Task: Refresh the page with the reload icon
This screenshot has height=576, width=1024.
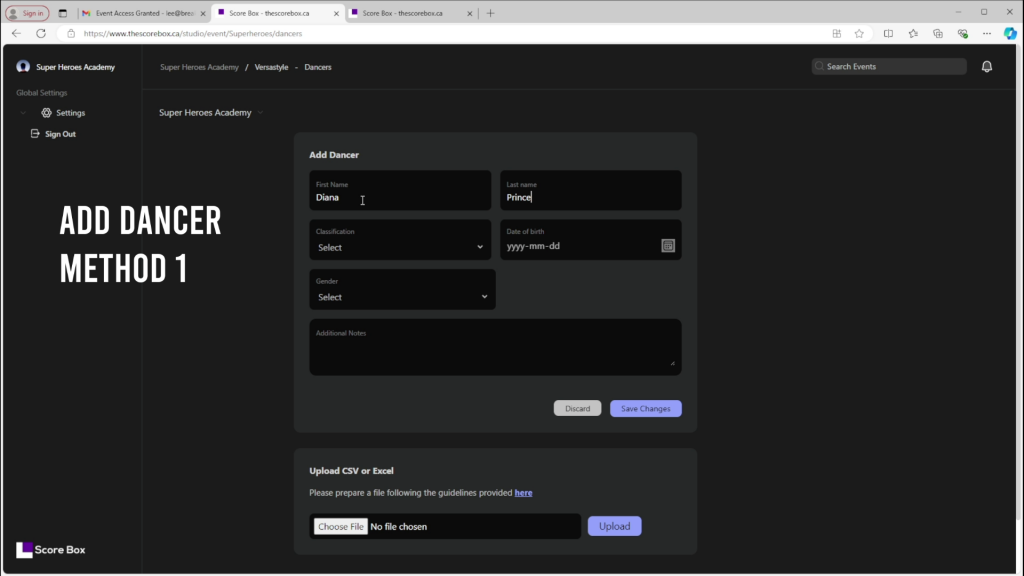Action: coord(41,33)
